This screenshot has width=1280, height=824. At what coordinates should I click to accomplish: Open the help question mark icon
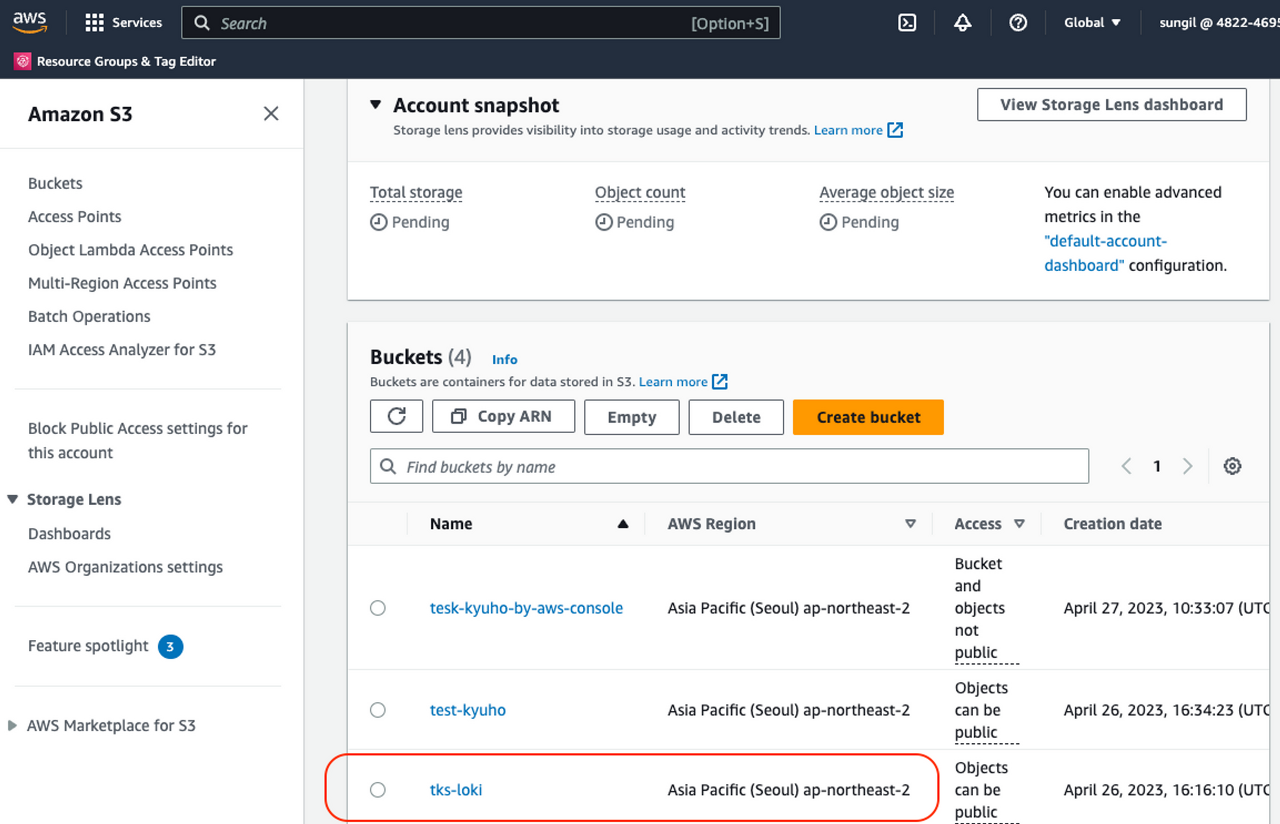pos(1018,23)
